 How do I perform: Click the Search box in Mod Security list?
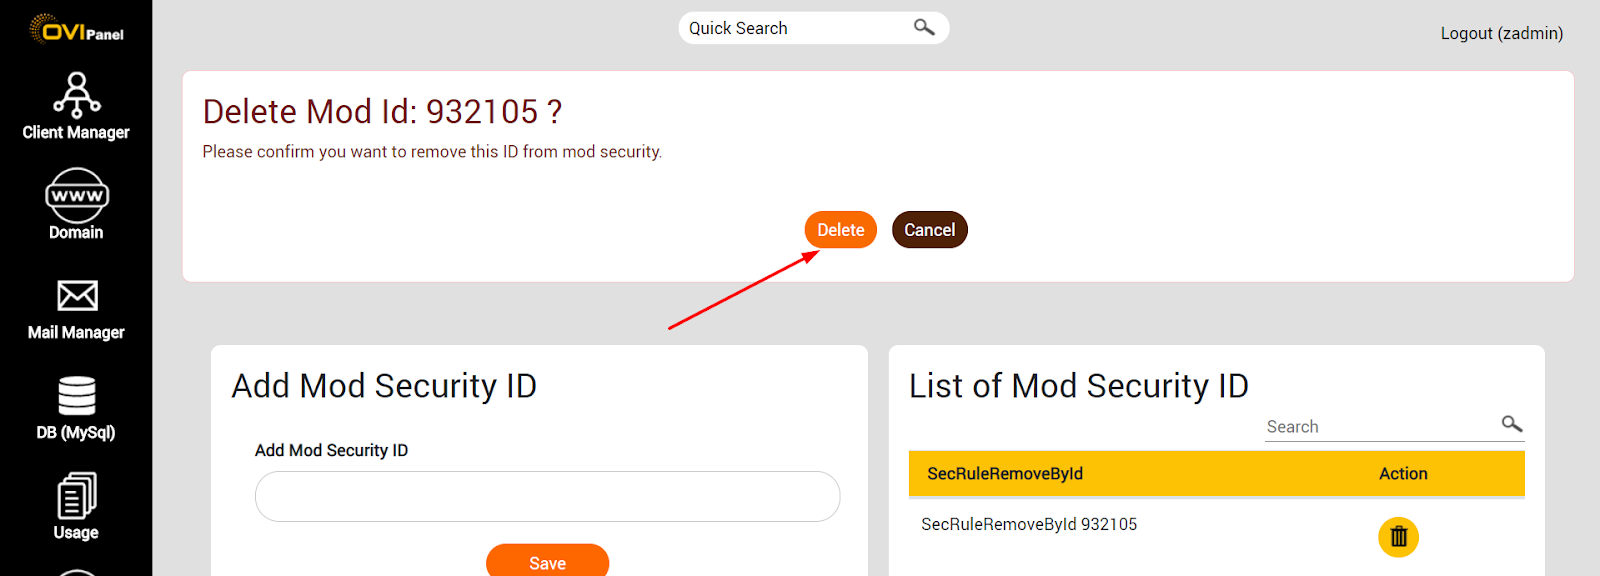(x=1380, y=425)
